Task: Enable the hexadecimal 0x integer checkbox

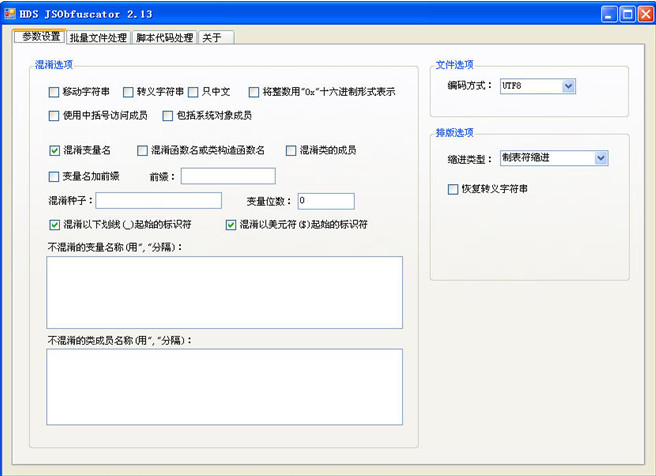Action: (254, 92)
